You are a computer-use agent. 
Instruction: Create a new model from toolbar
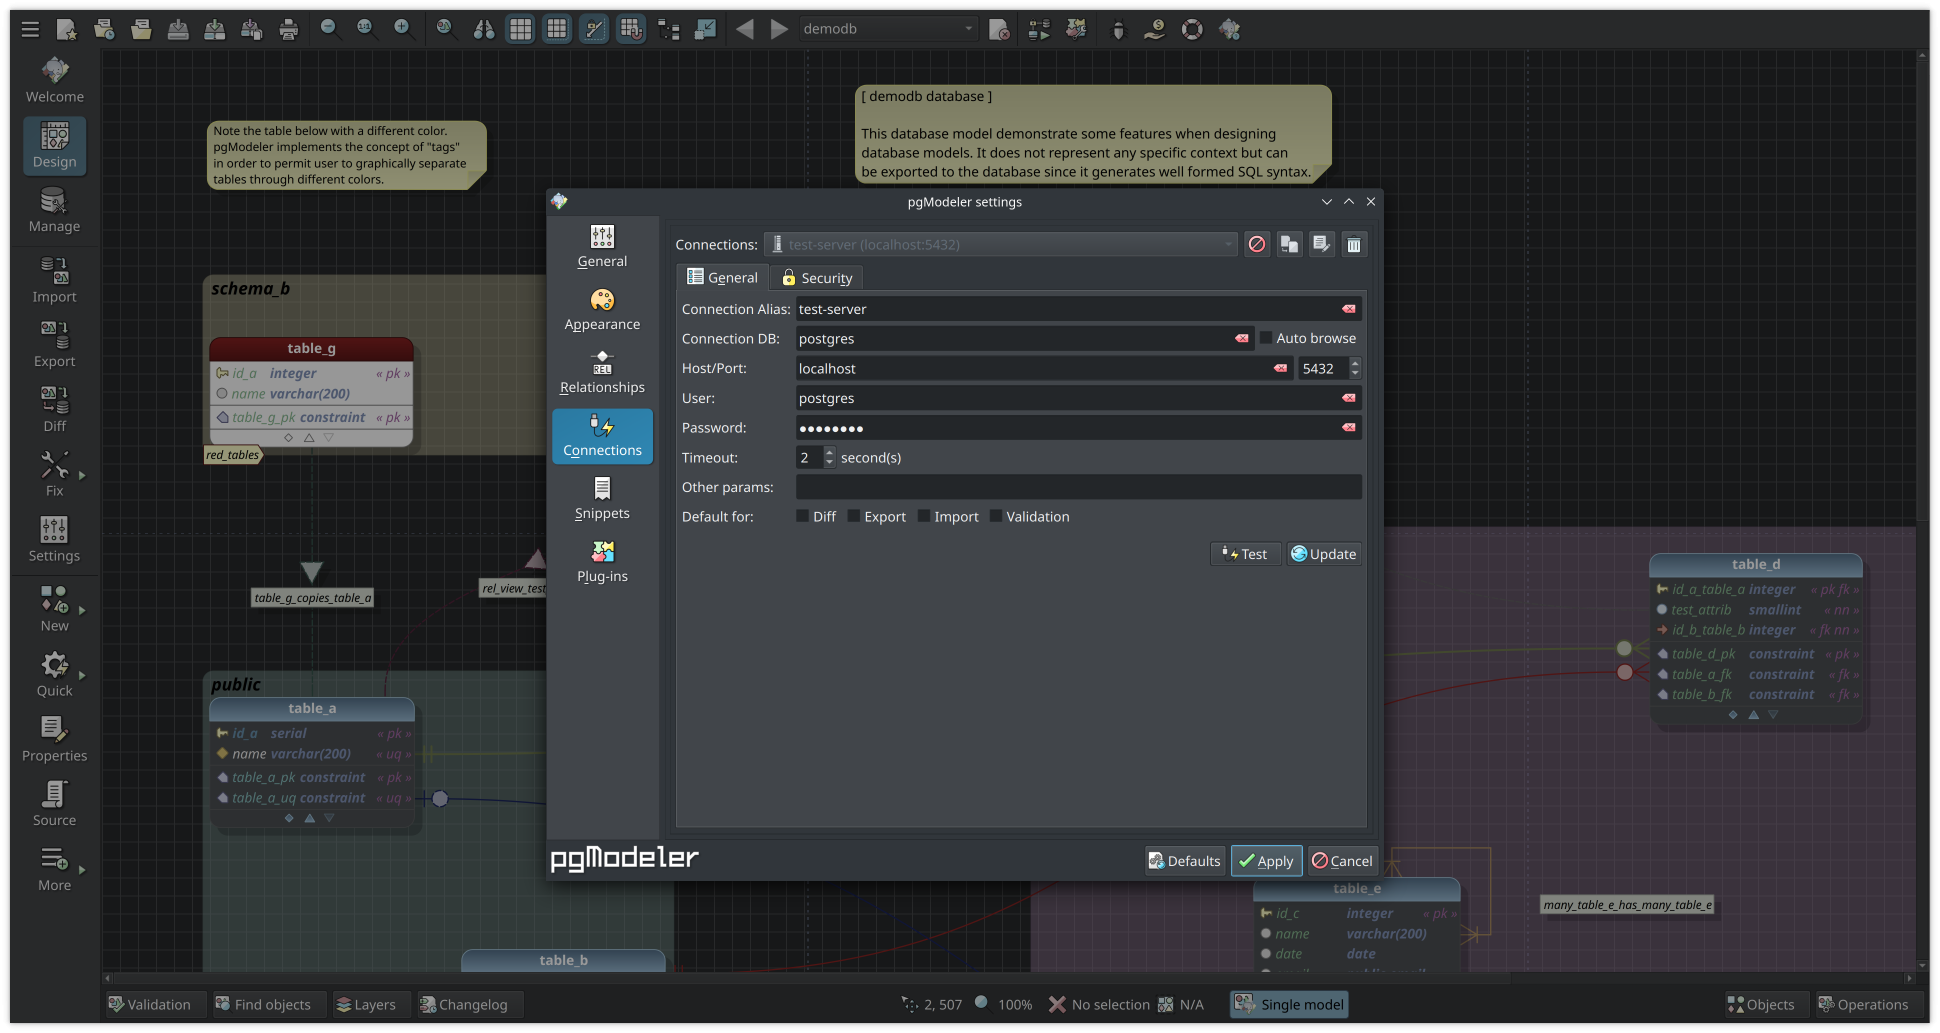[67, 29]
